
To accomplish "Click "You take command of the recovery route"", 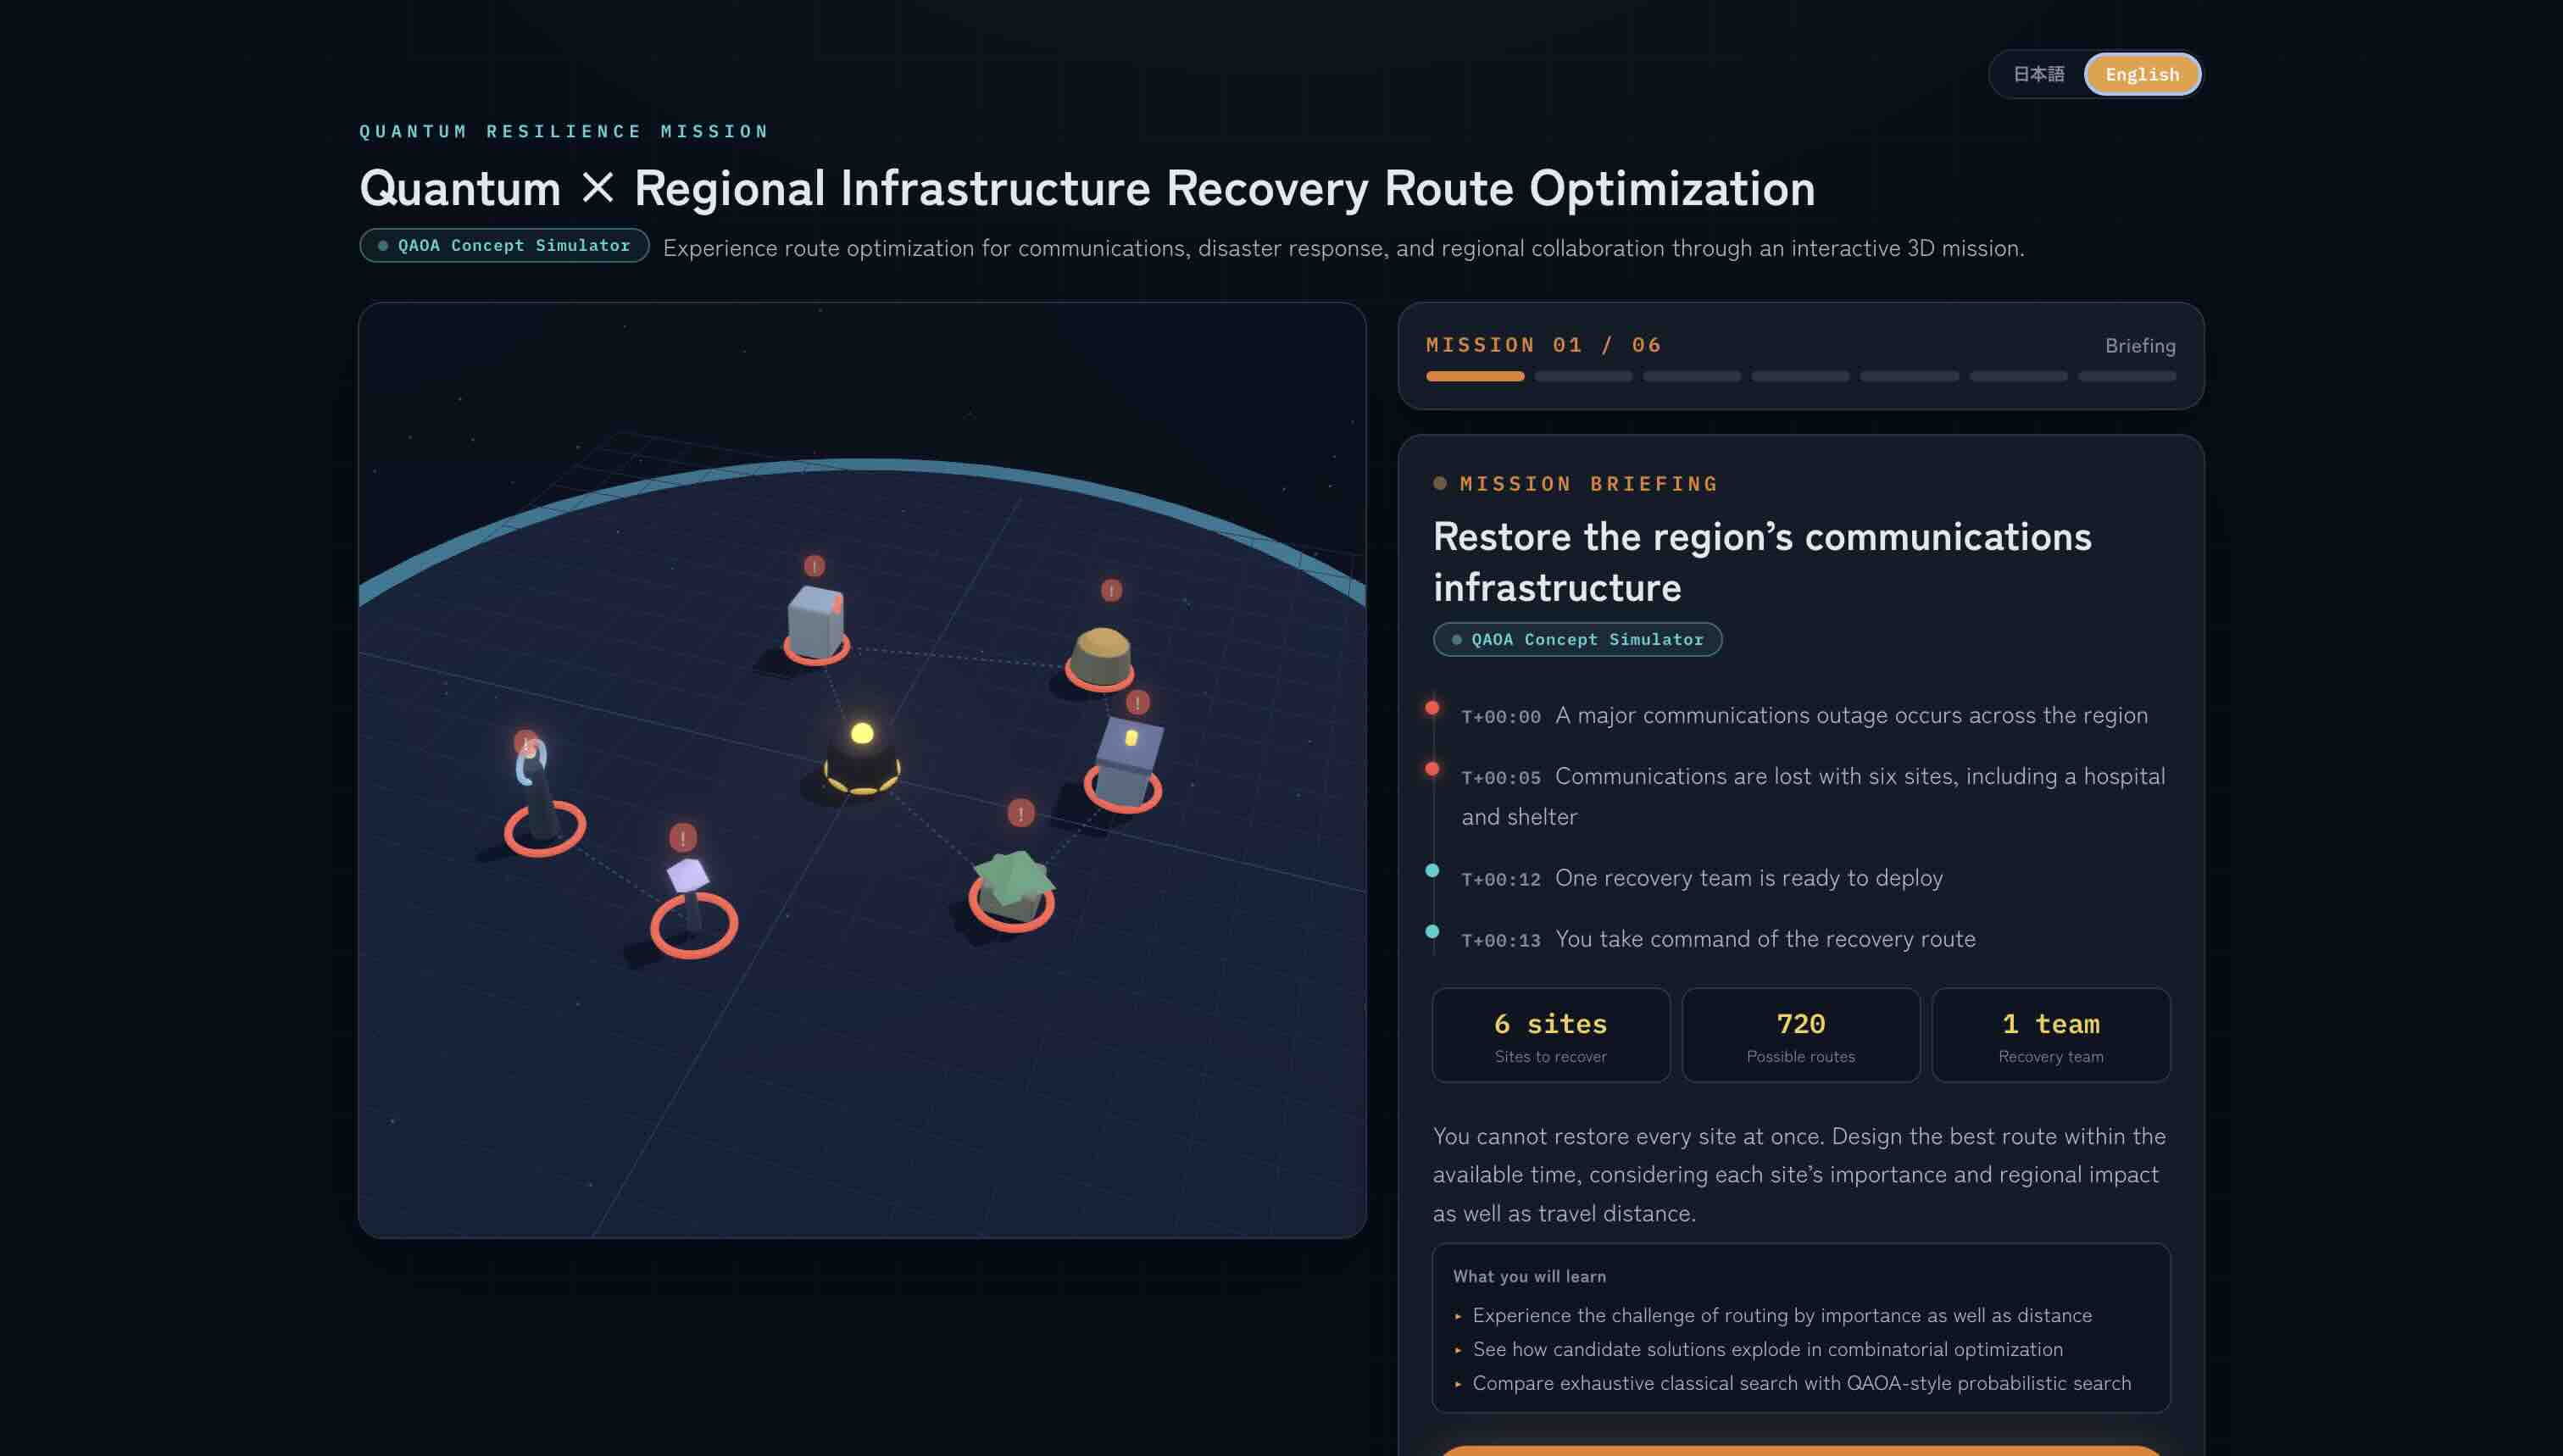I will coord(1765,939).
